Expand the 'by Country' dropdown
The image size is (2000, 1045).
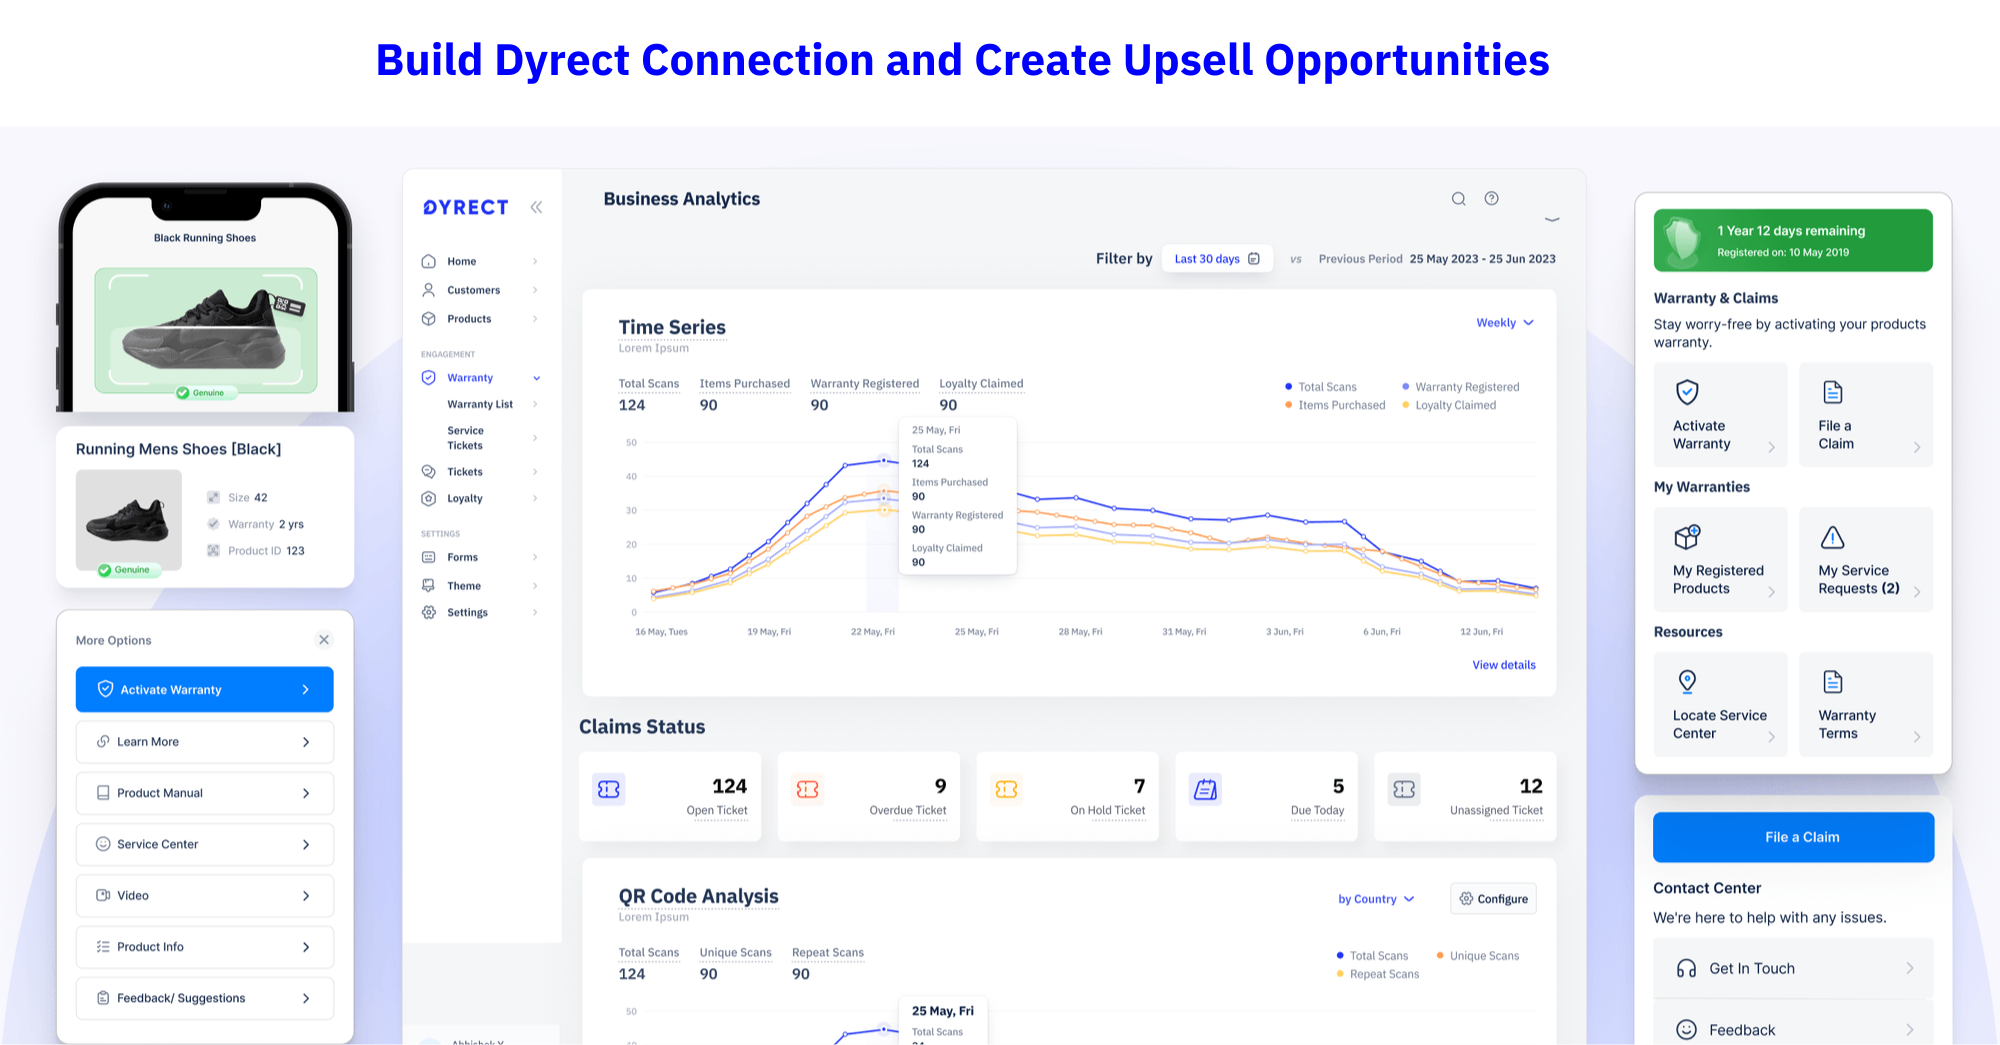click(x=1375, y=898)
